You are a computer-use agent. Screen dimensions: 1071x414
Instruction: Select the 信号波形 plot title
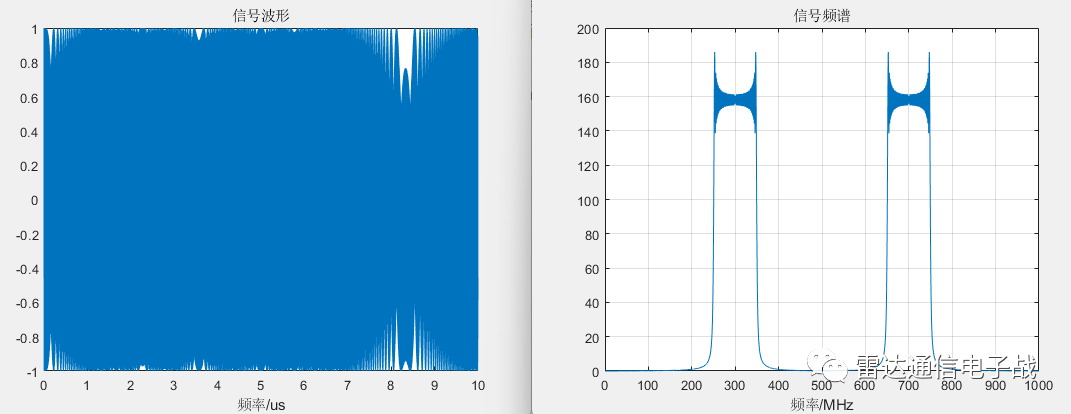point(260,13)
